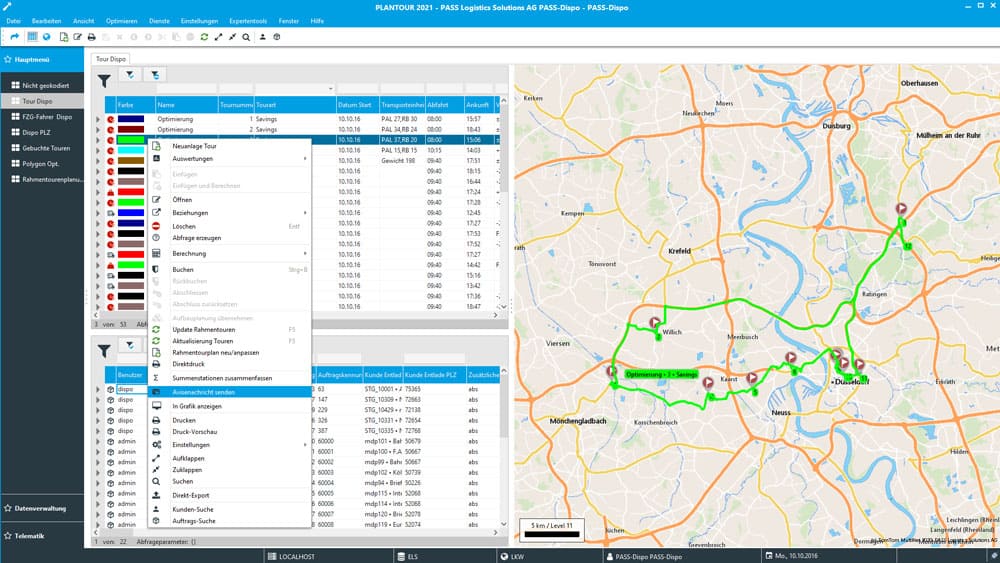The width and height of the screenshot is (1000, 563).
Task: Click the apply-filter button above order table
Action: (129, 345)
